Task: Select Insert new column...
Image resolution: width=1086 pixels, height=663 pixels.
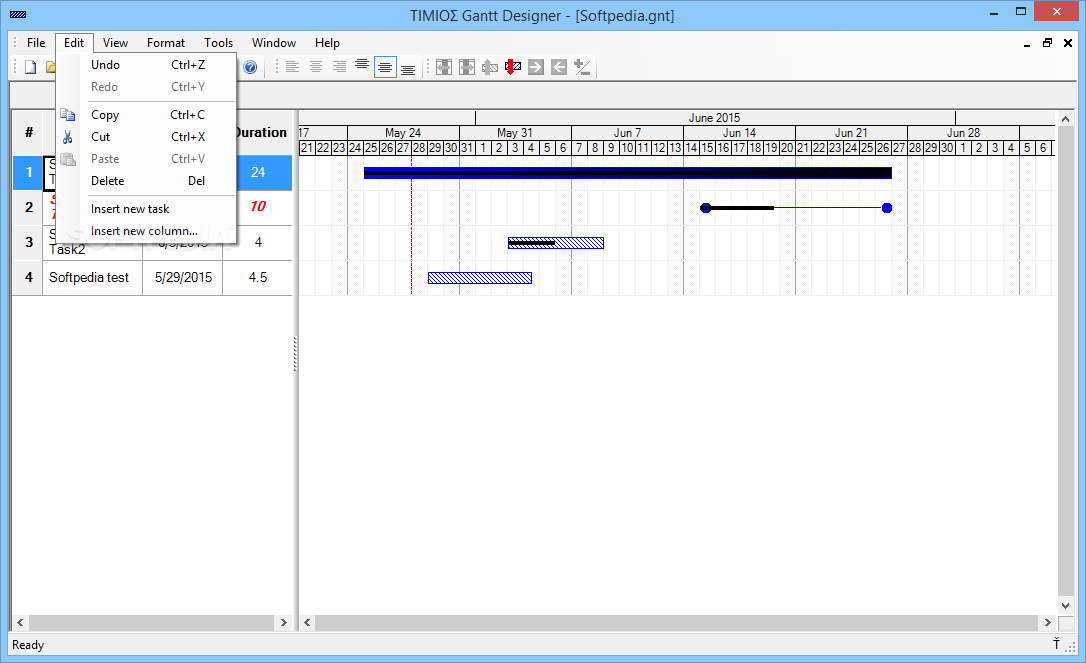Action: click(146, 231)
